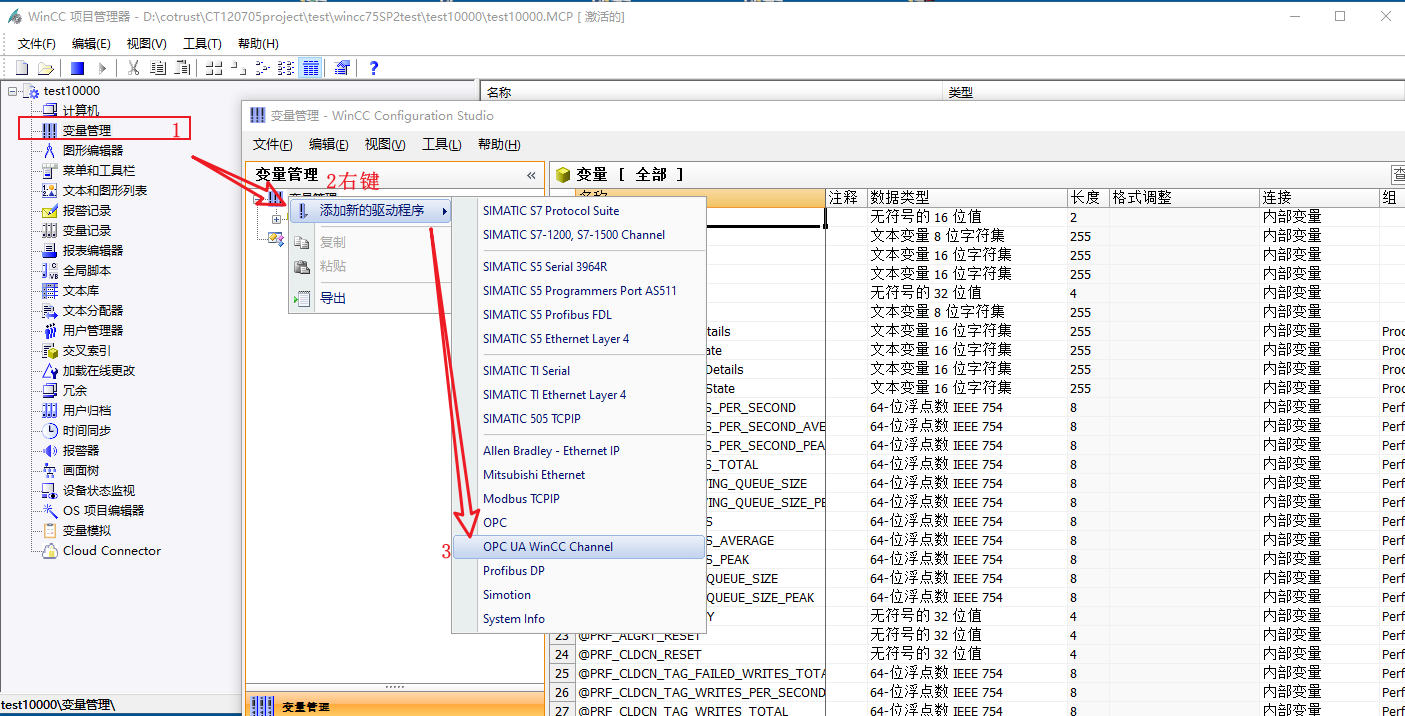Choose Mitsubishi Ethernet driver
This screenshot has height=716, width=1405.
click(x=580, y=475)
